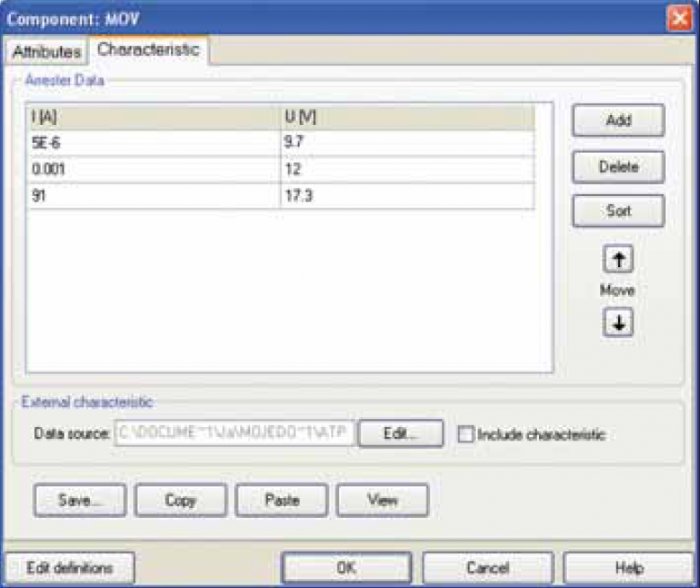Viewport: 700px width, 588px height.
Task: Delete the selected arrester data row
Action: point(618,167)
